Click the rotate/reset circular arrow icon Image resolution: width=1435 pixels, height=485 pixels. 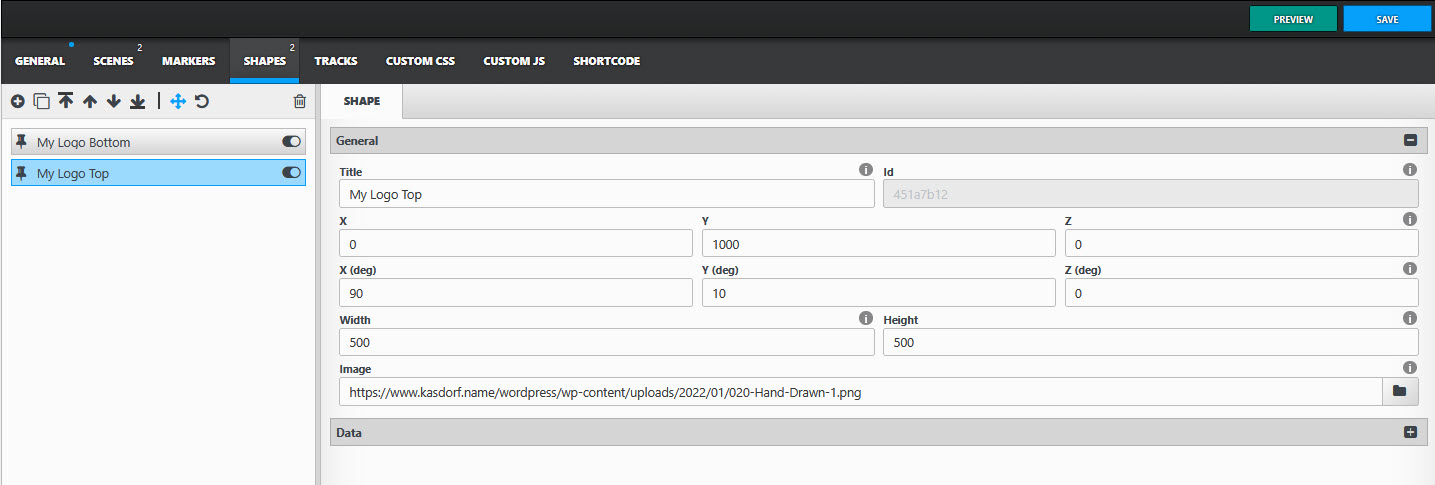[202, 101]
